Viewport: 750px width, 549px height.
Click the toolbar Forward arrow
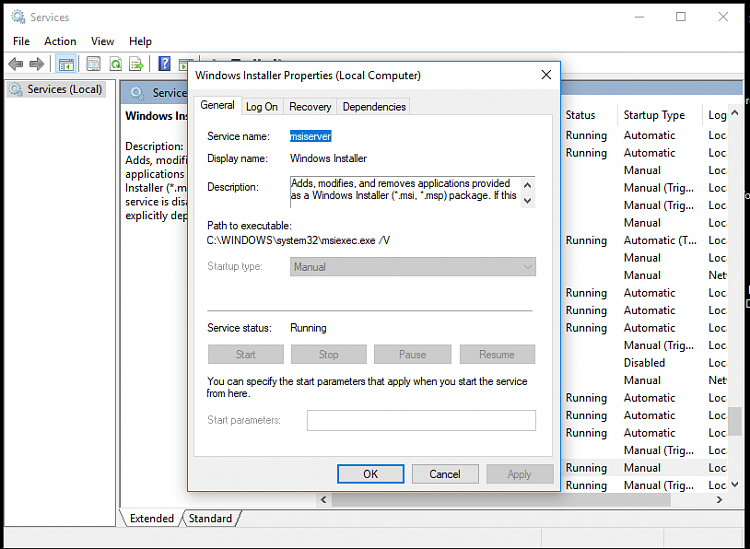[36, 64]
